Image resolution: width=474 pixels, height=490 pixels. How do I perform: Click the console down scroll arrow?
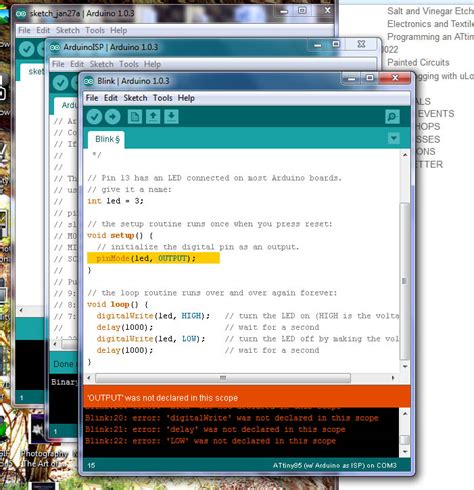point(405,452)
